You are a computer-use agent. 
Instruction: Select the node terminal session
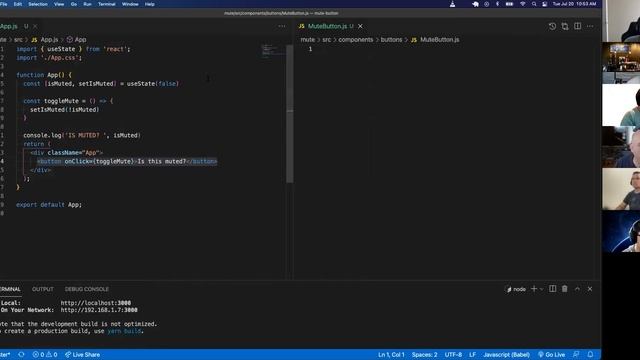click(516, 289)
